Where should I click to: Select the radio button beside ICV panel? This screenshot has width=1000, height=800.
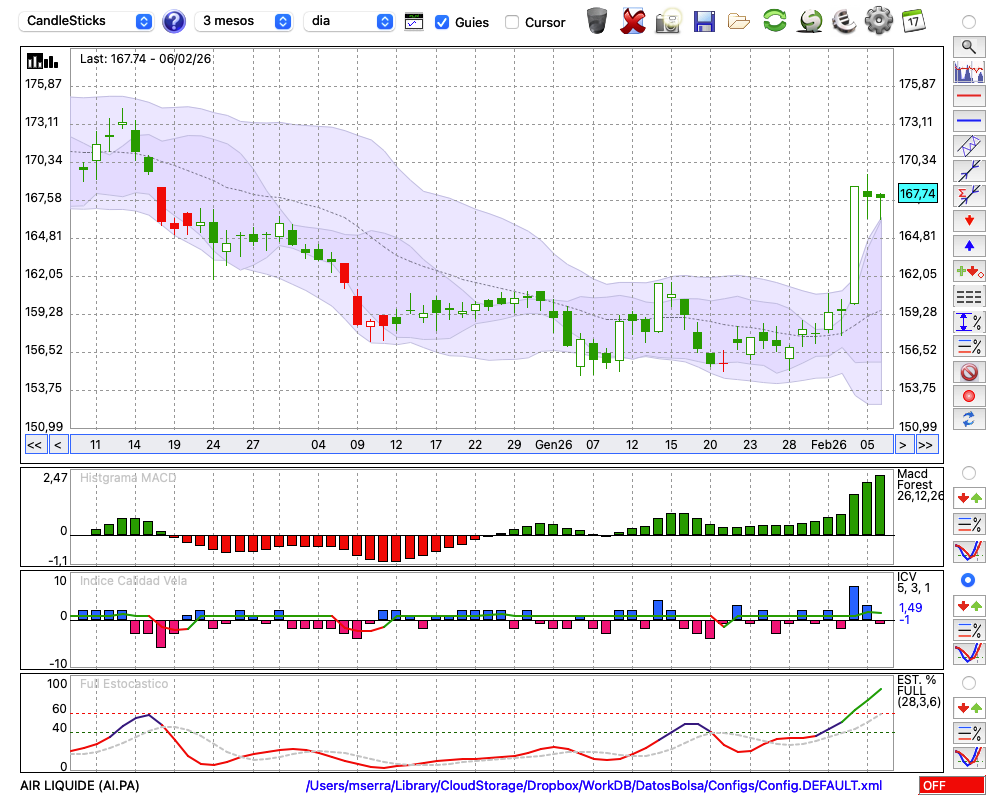tap(967, 580)
